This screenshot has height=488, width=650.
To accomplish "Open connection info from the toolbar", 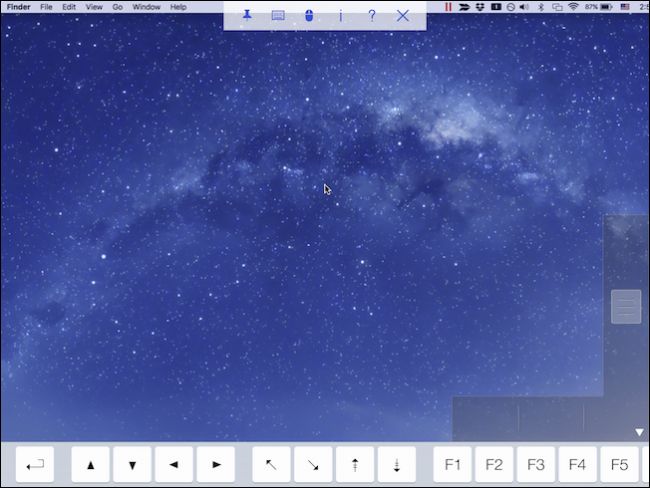I will [x=340, y=15].
